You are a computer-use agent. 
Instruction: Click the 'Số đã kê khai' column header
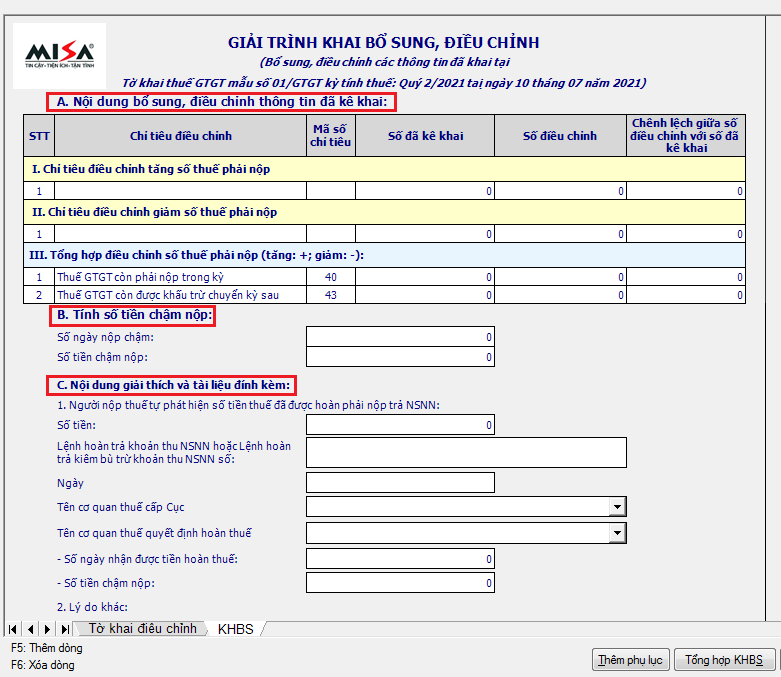point(425,135)
